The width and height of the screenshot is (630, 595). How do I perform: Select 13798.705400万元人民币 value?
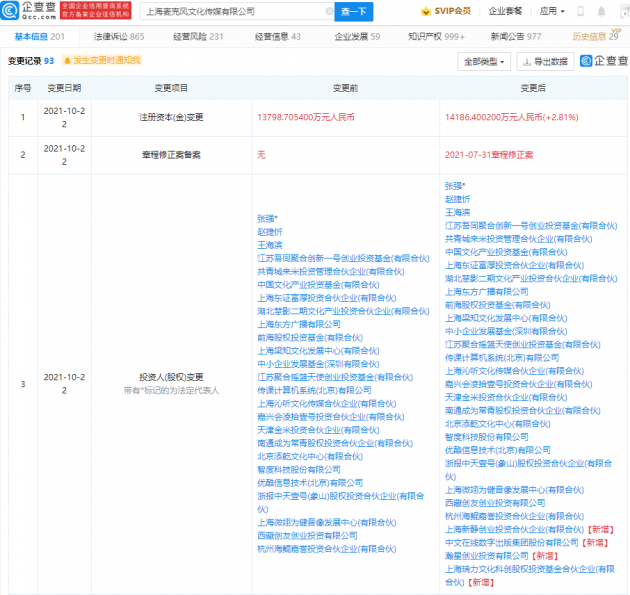click(x=306, y=117)
